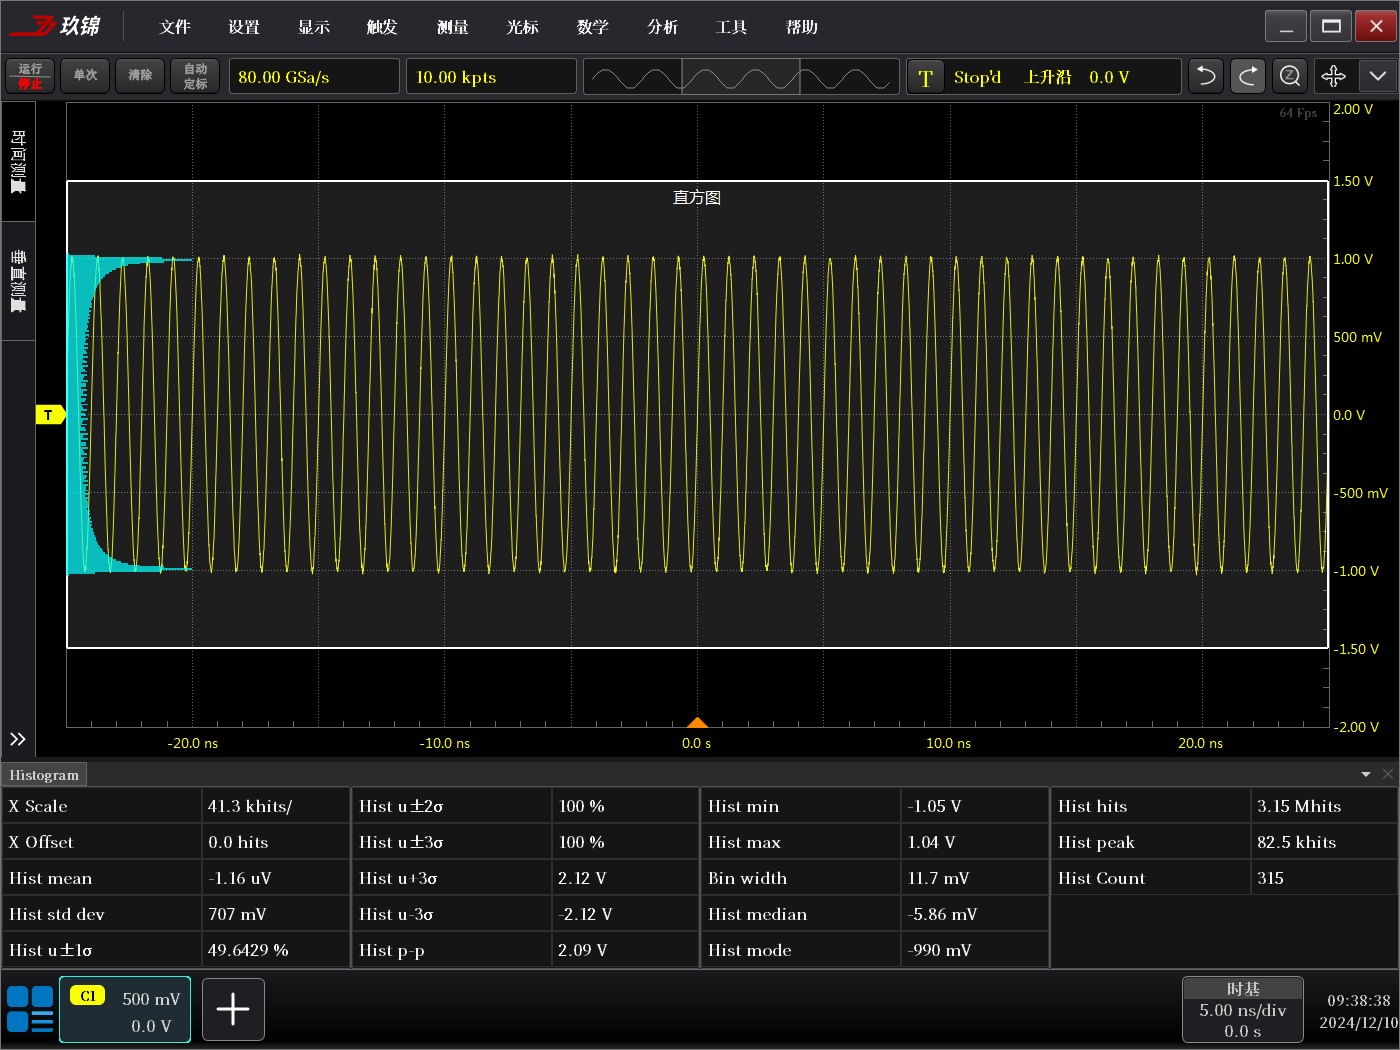Viewport: 1400px width, 1050px height.
Task: Open the 工具 menu
Action: coord(732,27)
